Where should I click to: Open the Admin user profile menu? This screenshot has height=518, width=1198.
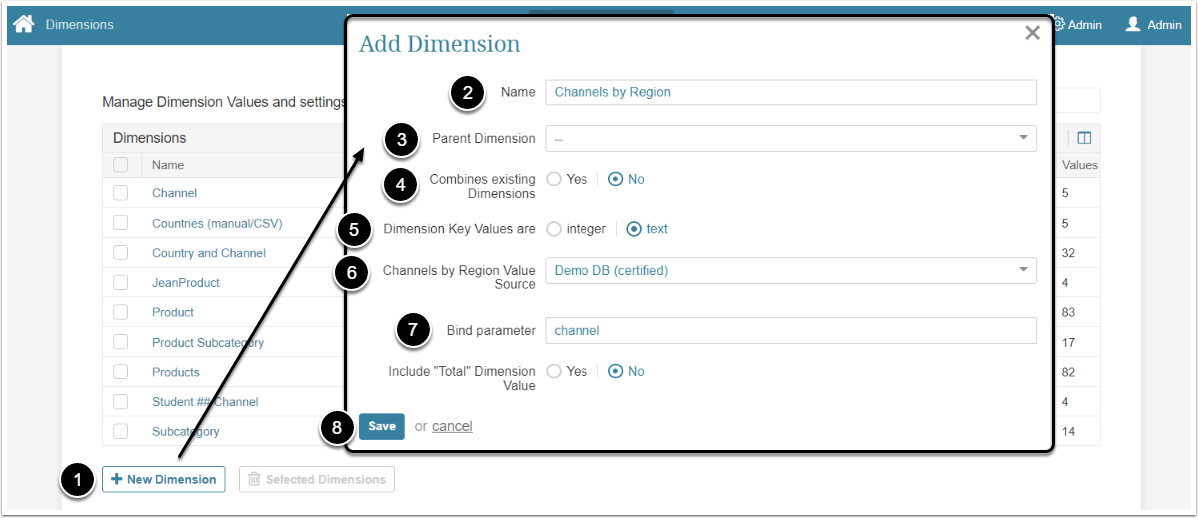pos(1154,24)
